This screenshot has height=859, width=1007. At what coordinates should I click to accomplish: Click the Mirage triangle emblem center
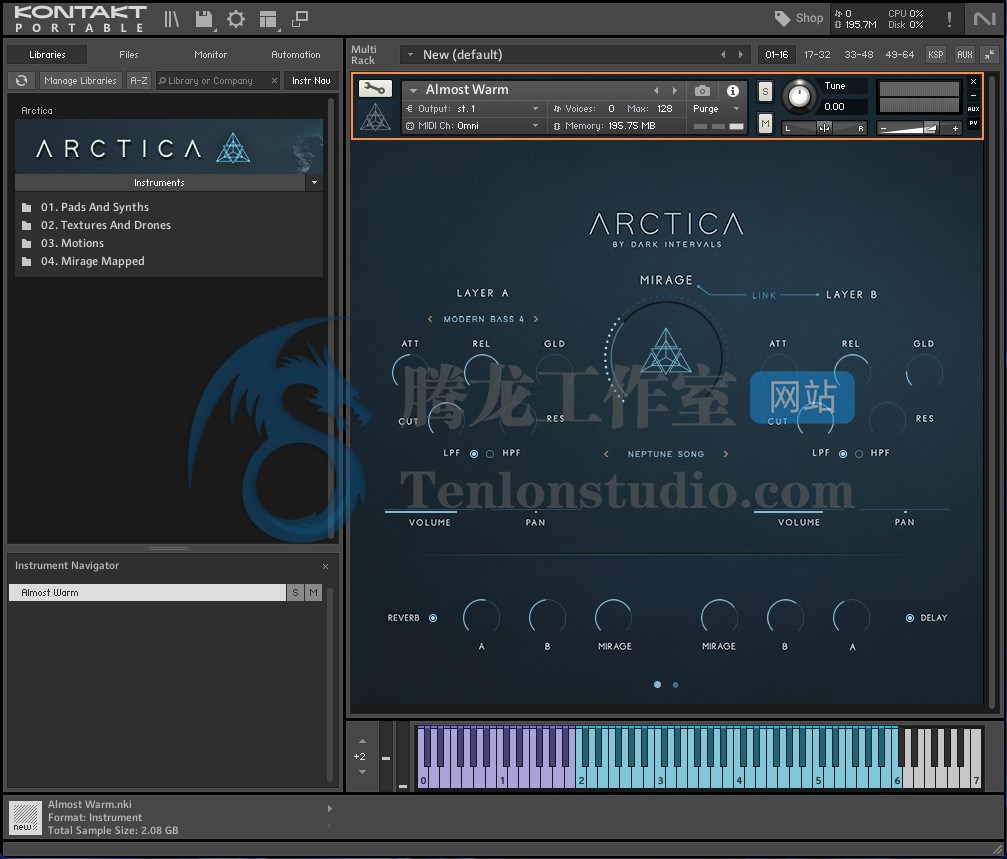click(666, 351)
